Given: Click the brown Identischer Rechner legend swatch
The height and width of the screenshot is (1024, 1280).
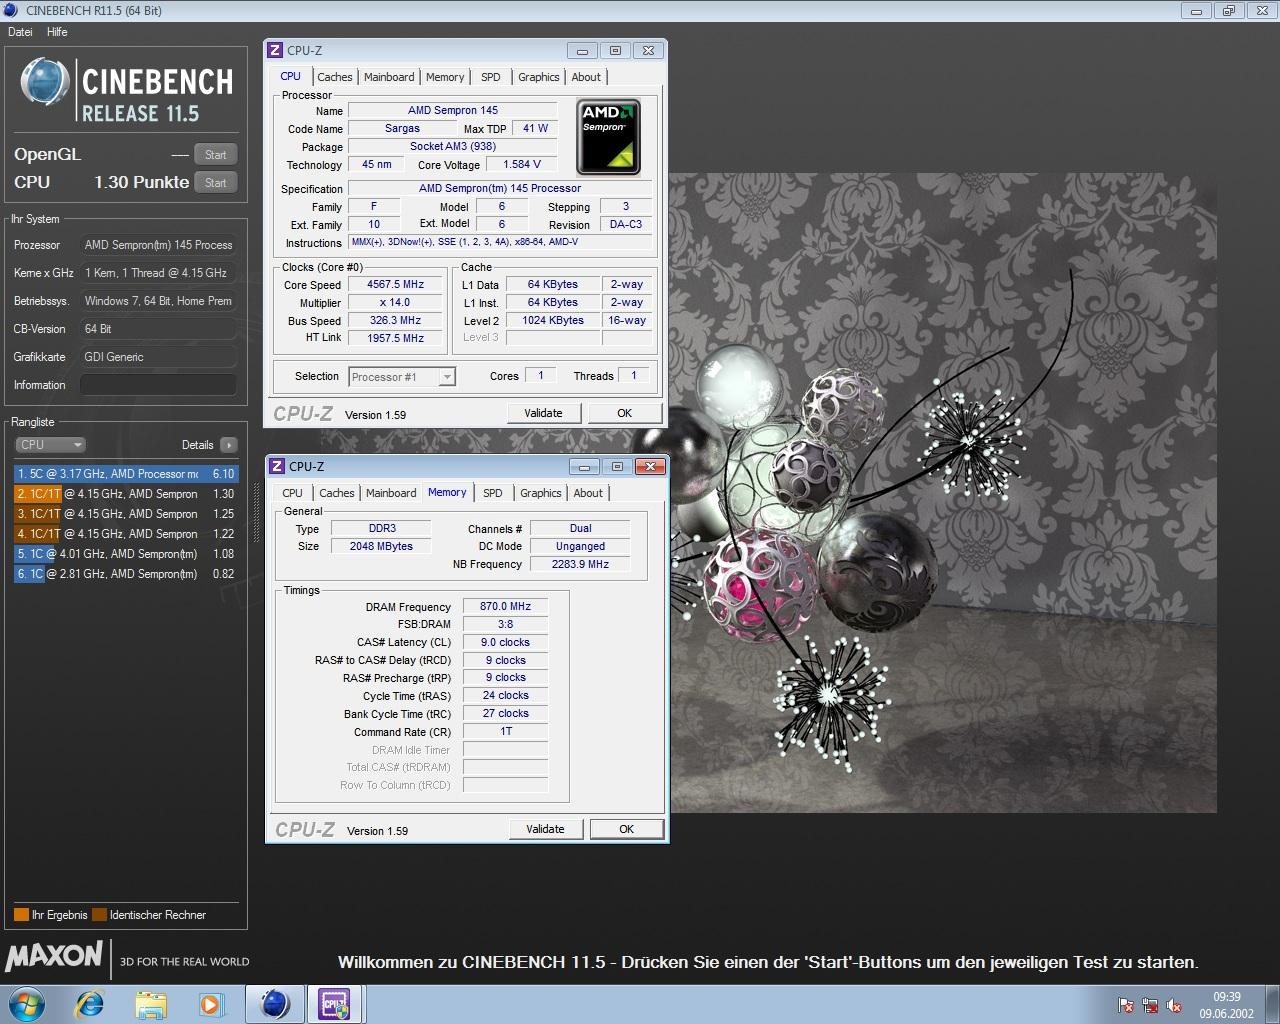Looking at the screenshot, I should click(99, 915).
